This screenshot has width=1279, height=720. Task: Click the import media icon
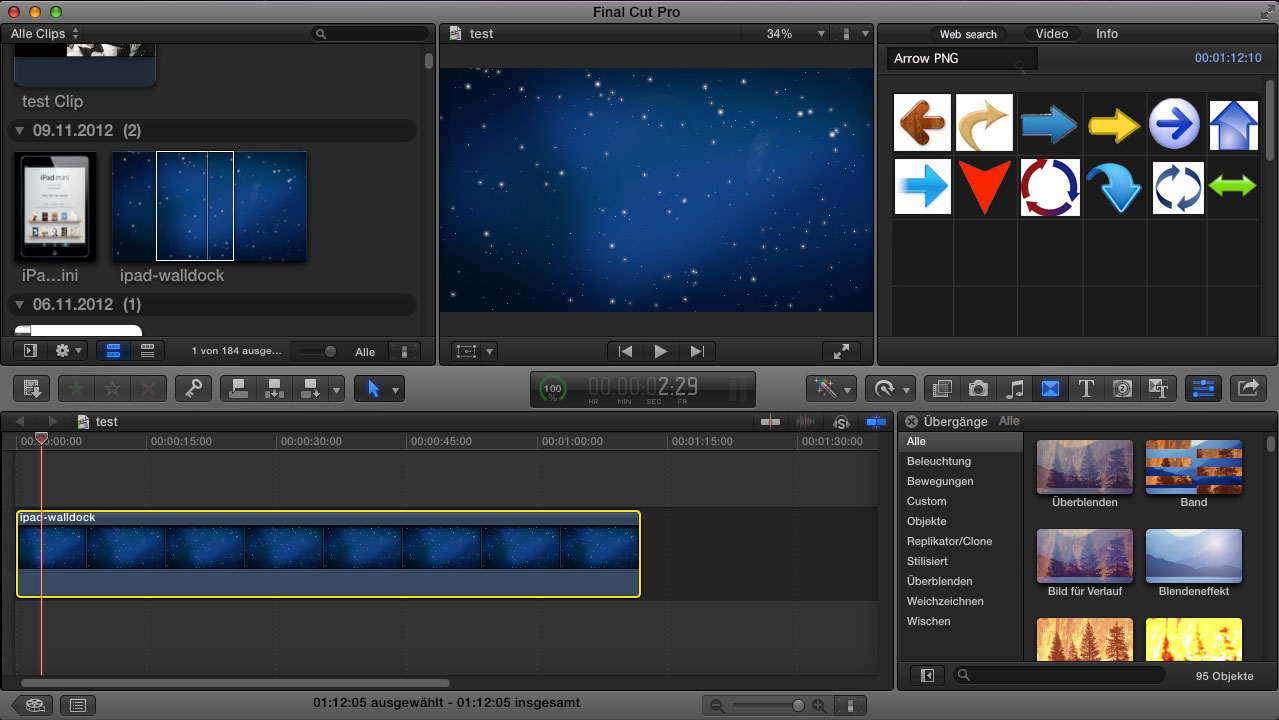tap(30, 389)
